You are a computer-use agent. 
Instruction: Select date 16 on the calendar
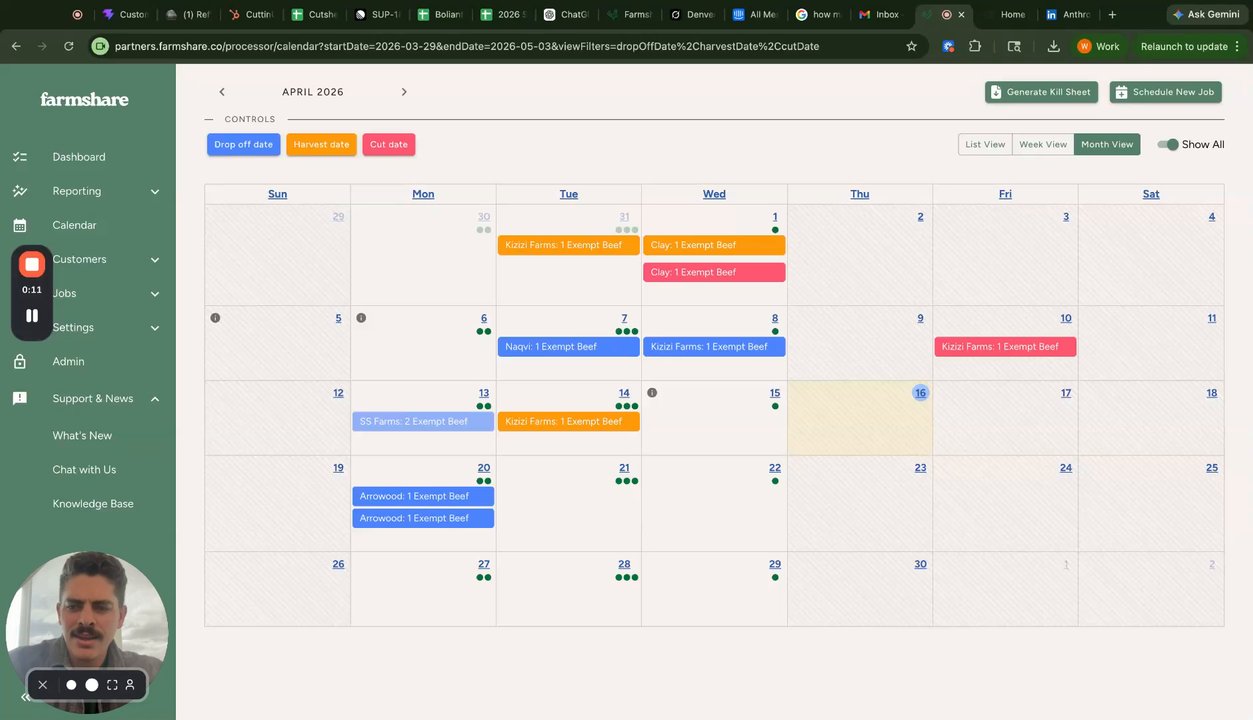(920, 393)
